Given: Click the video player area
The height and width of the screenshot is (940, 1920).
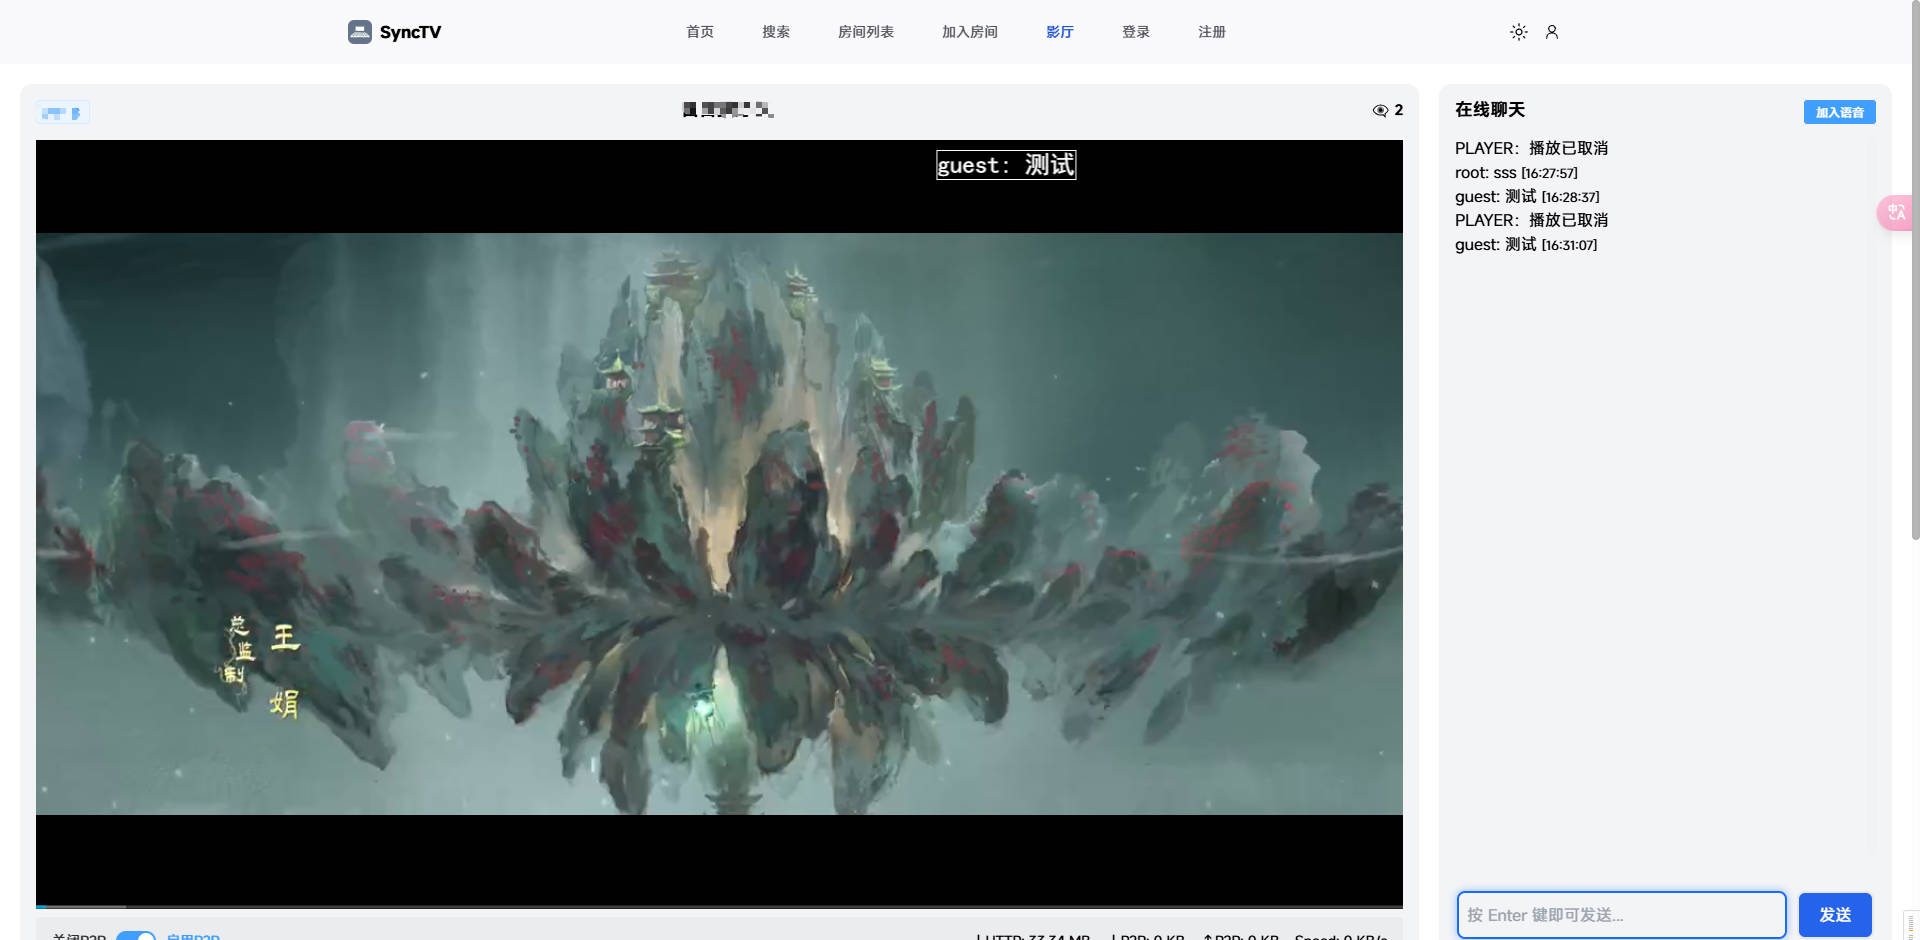Looking at the screenshot, I should click(x=718, y=522).
